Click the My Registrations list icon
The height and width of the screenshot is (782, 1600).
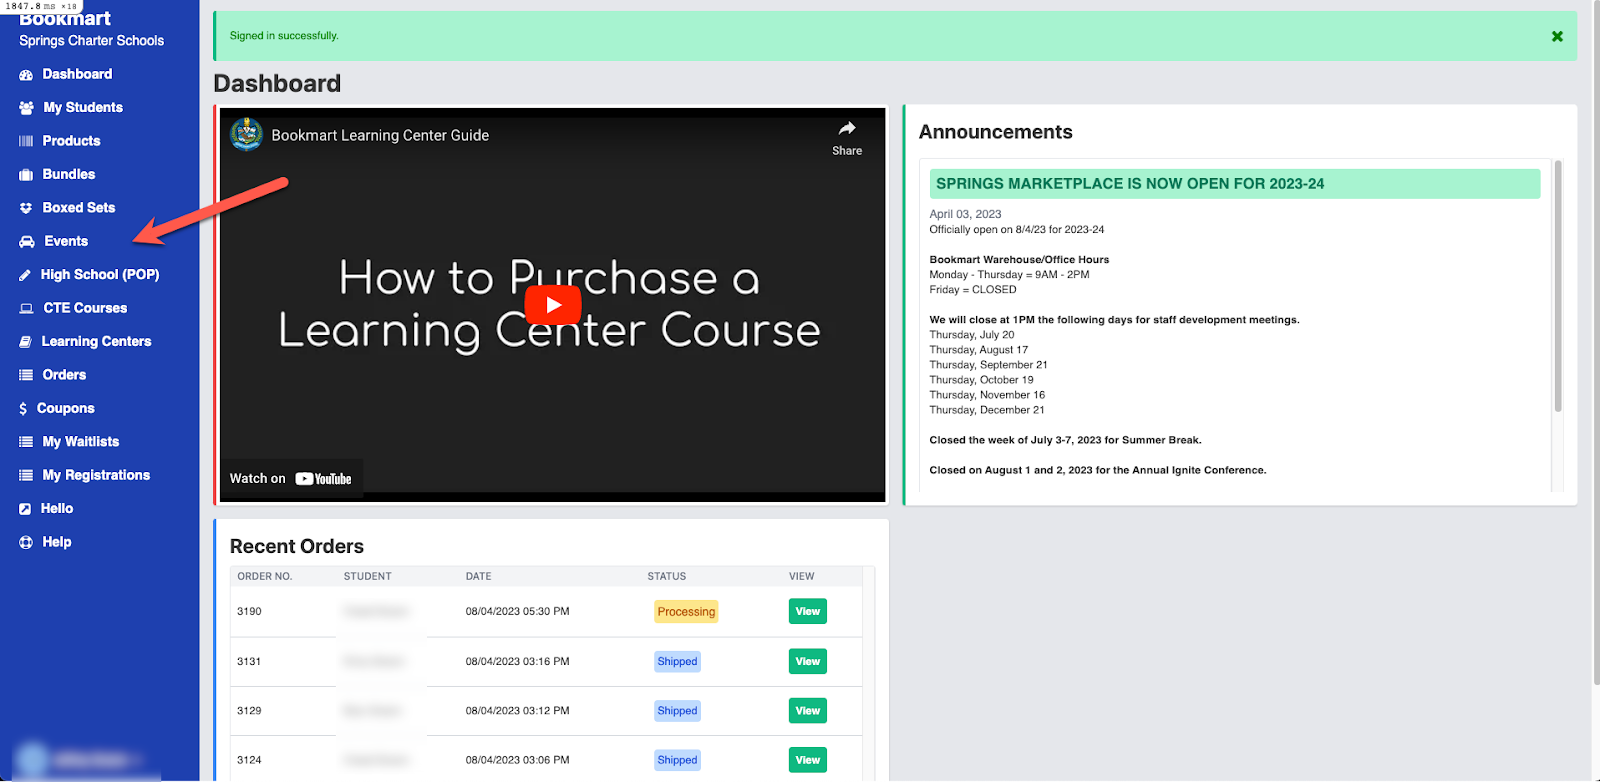coord(26,475)
